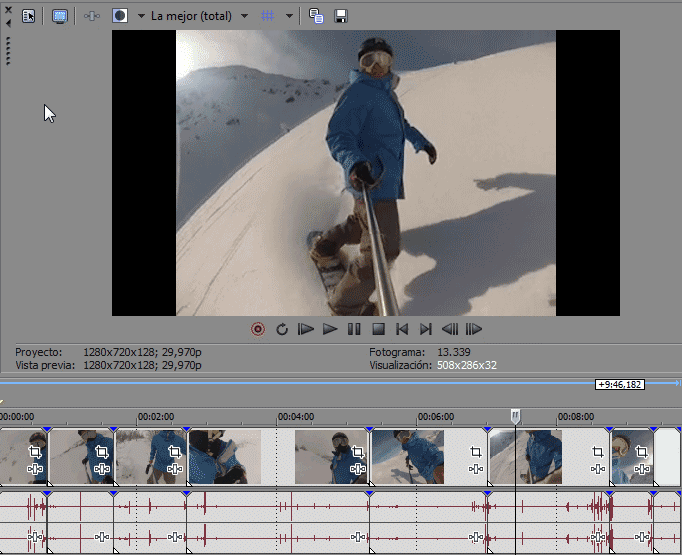The image size is (682, 555).
Task: Click the timeline playhead handle on ruler
Action: (515, 416)
